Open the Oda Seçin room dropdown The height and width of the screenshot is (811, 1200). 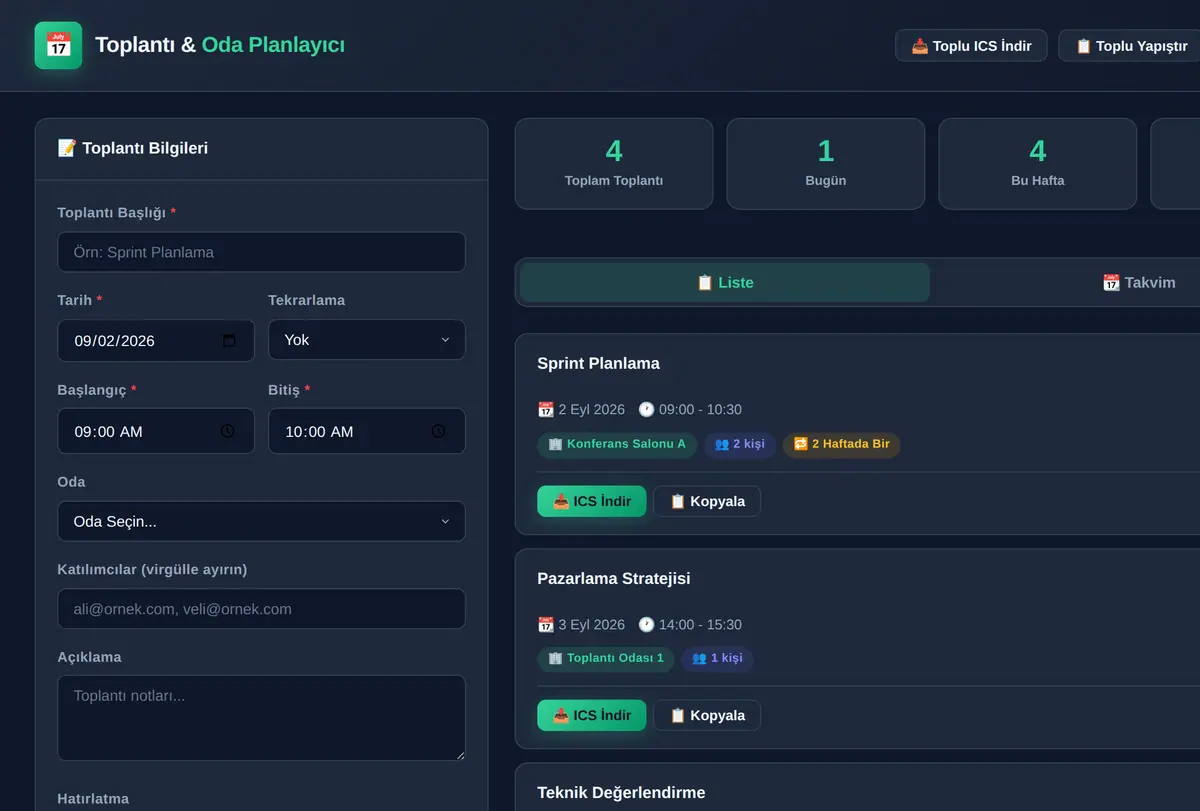point(261,521)
